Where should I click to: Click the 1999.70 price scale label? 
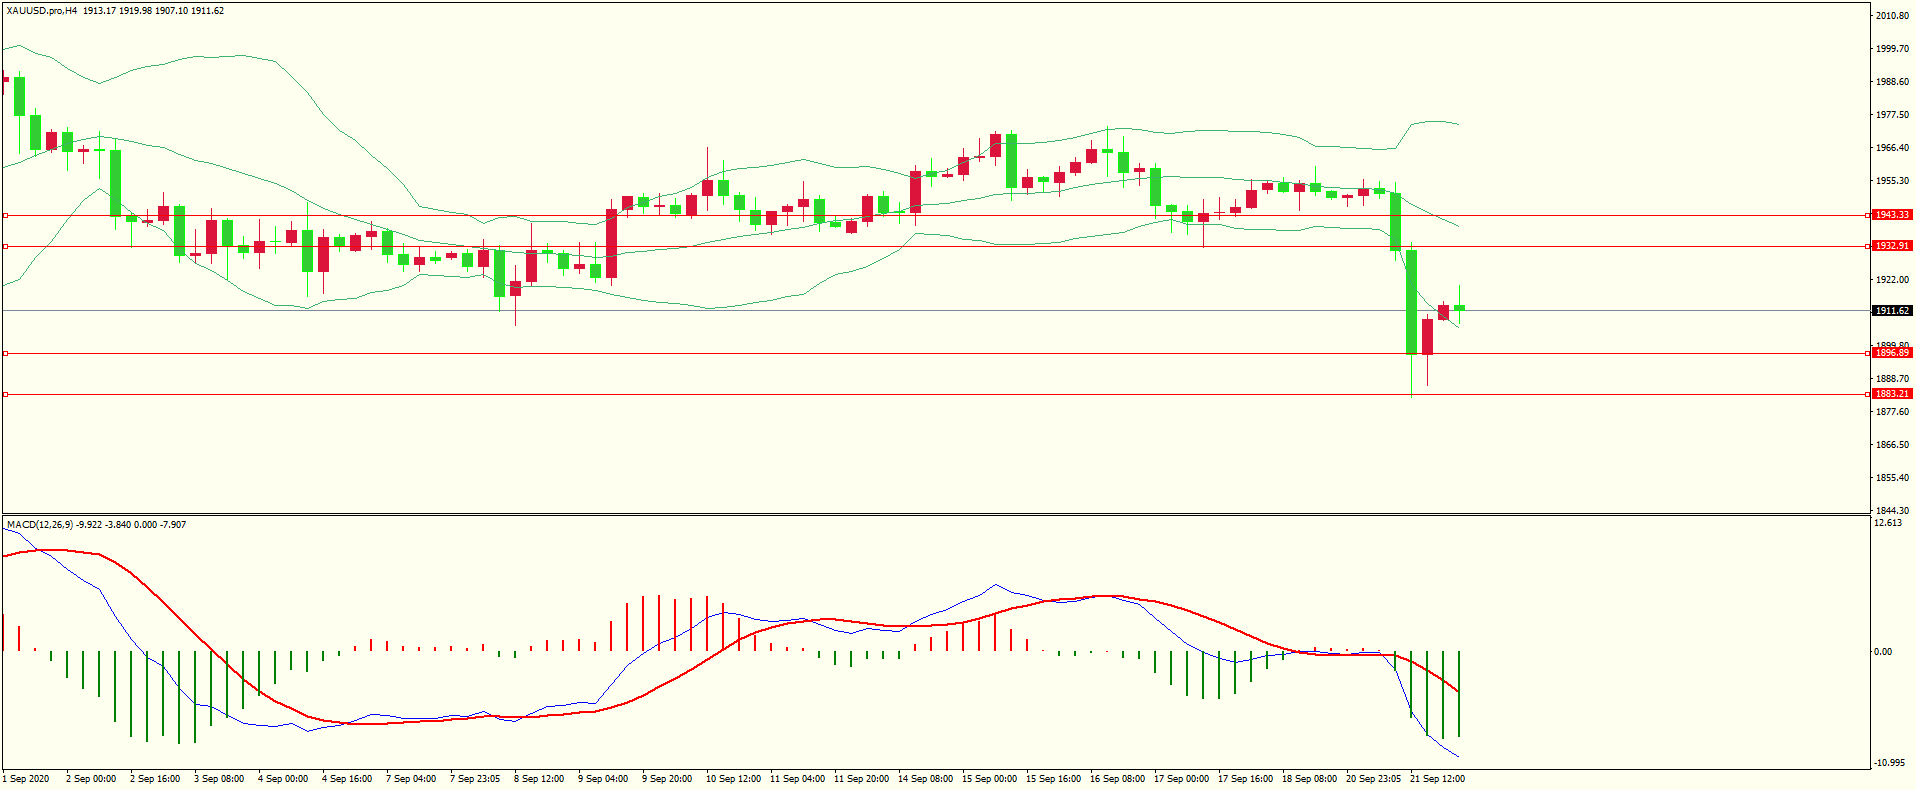[x=1893, y=48]
